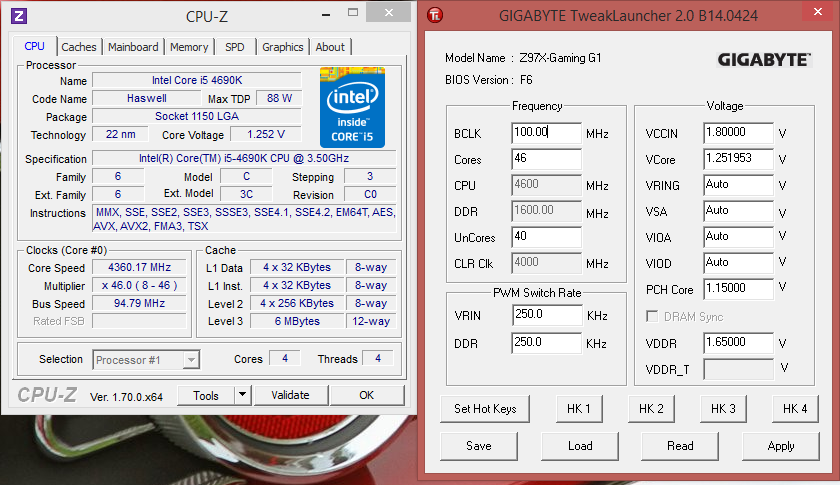Close the CPU-Z window
Viewport: 840px width, 485px height.
(x=389, y=12)
